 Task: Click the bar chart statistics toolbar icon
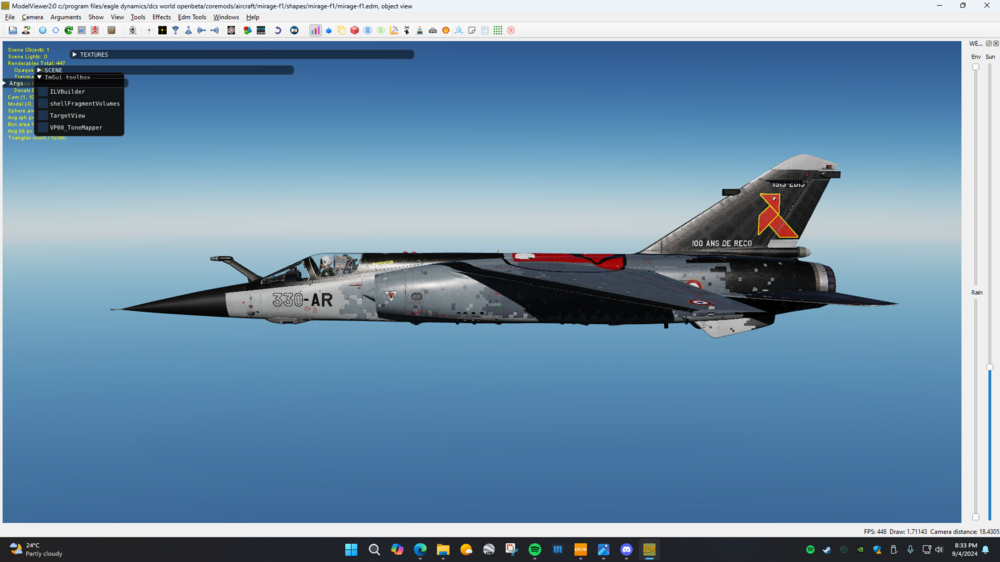click(x=315, y=30)
